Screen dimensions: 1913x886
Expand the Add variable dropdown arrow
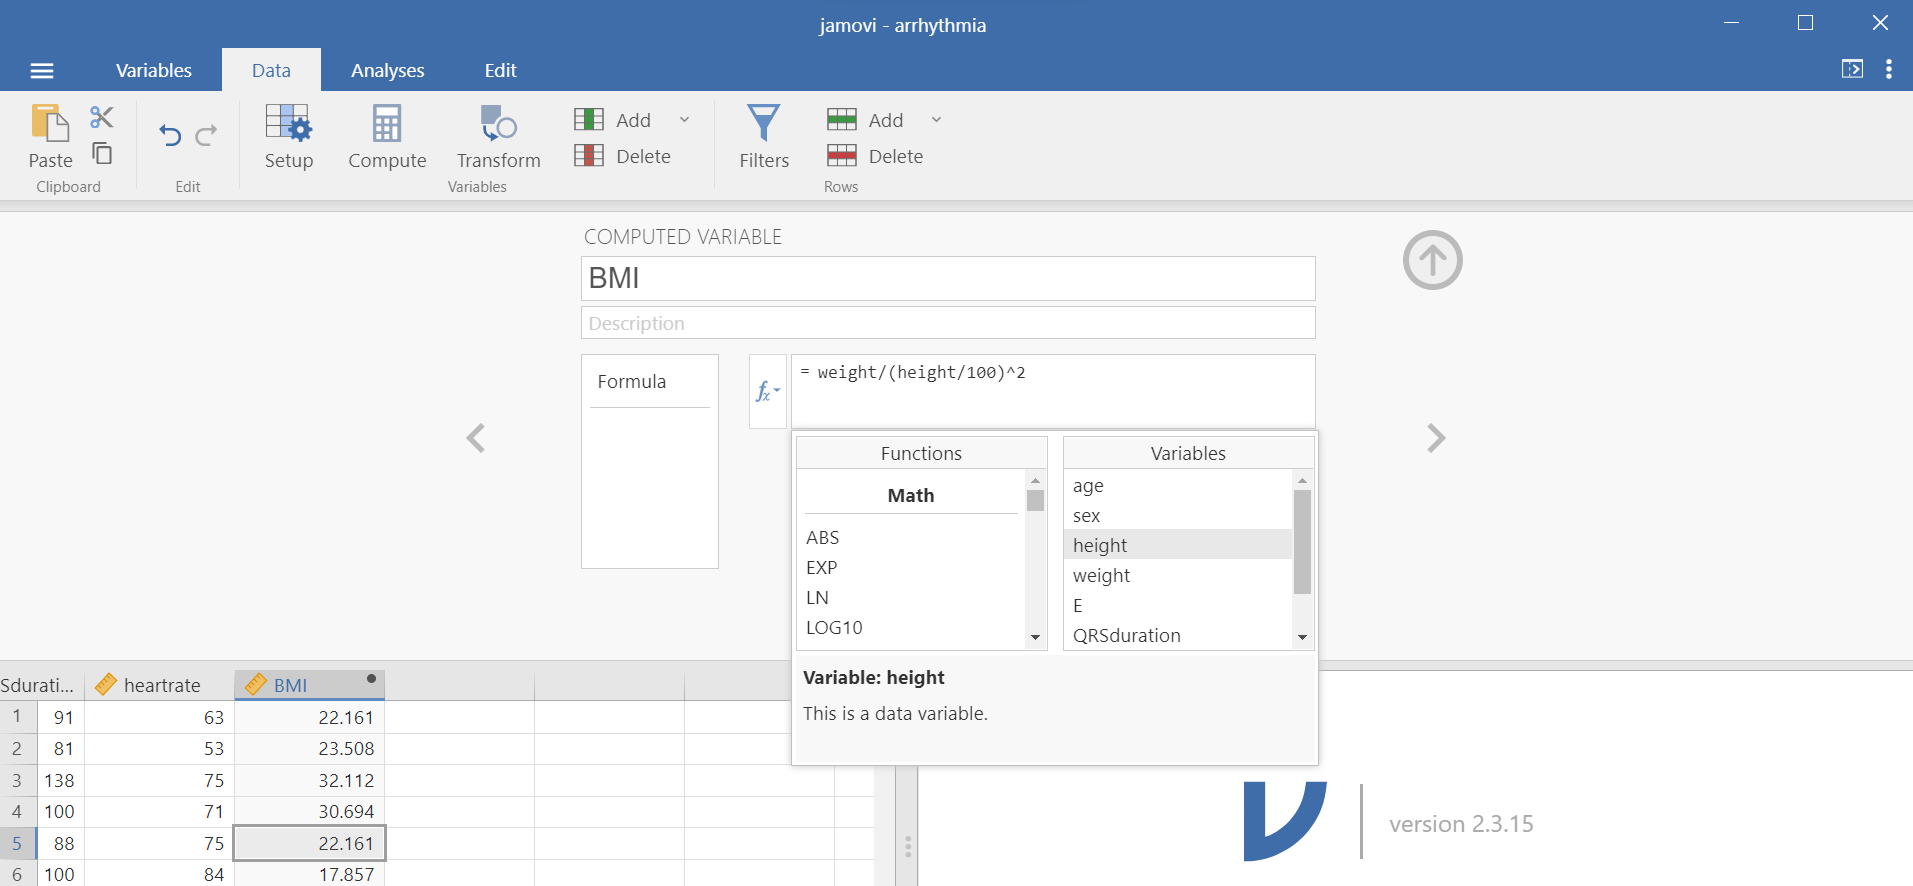coord(685,120)
